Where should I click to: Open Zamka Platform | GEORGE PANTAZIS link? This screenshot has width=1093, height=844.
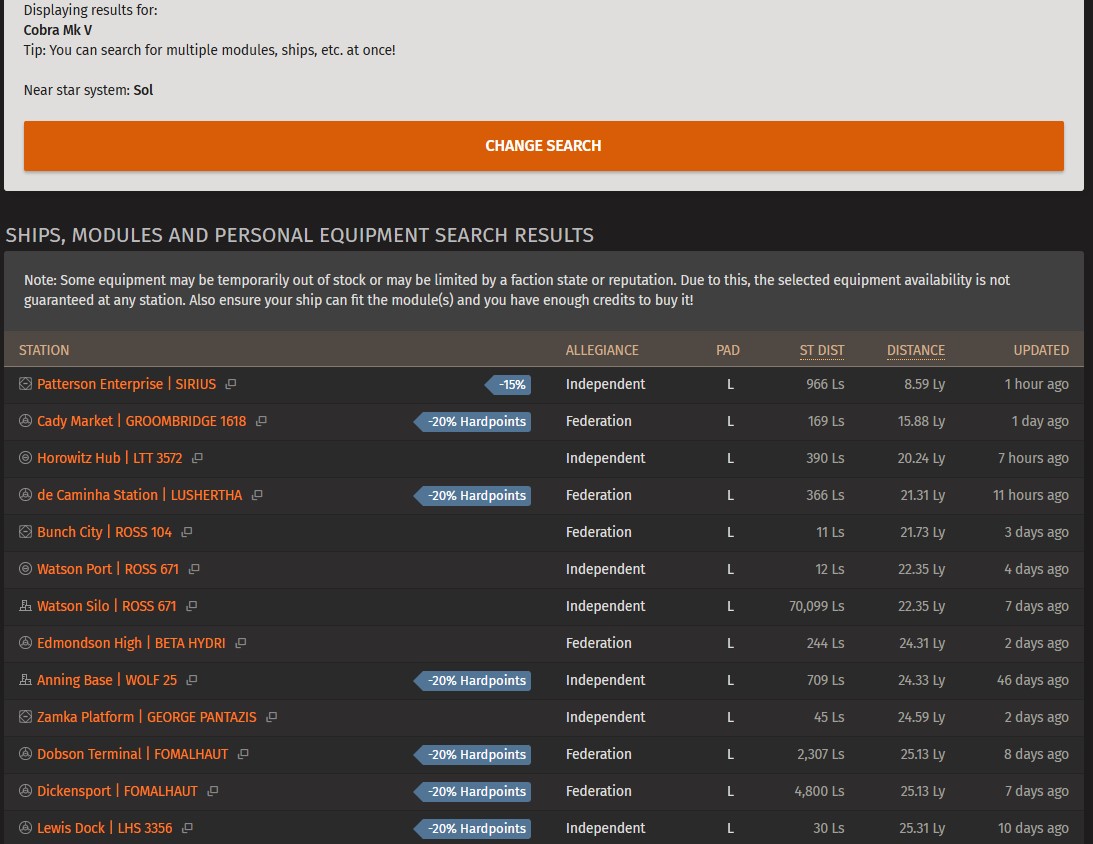[146, 716]
